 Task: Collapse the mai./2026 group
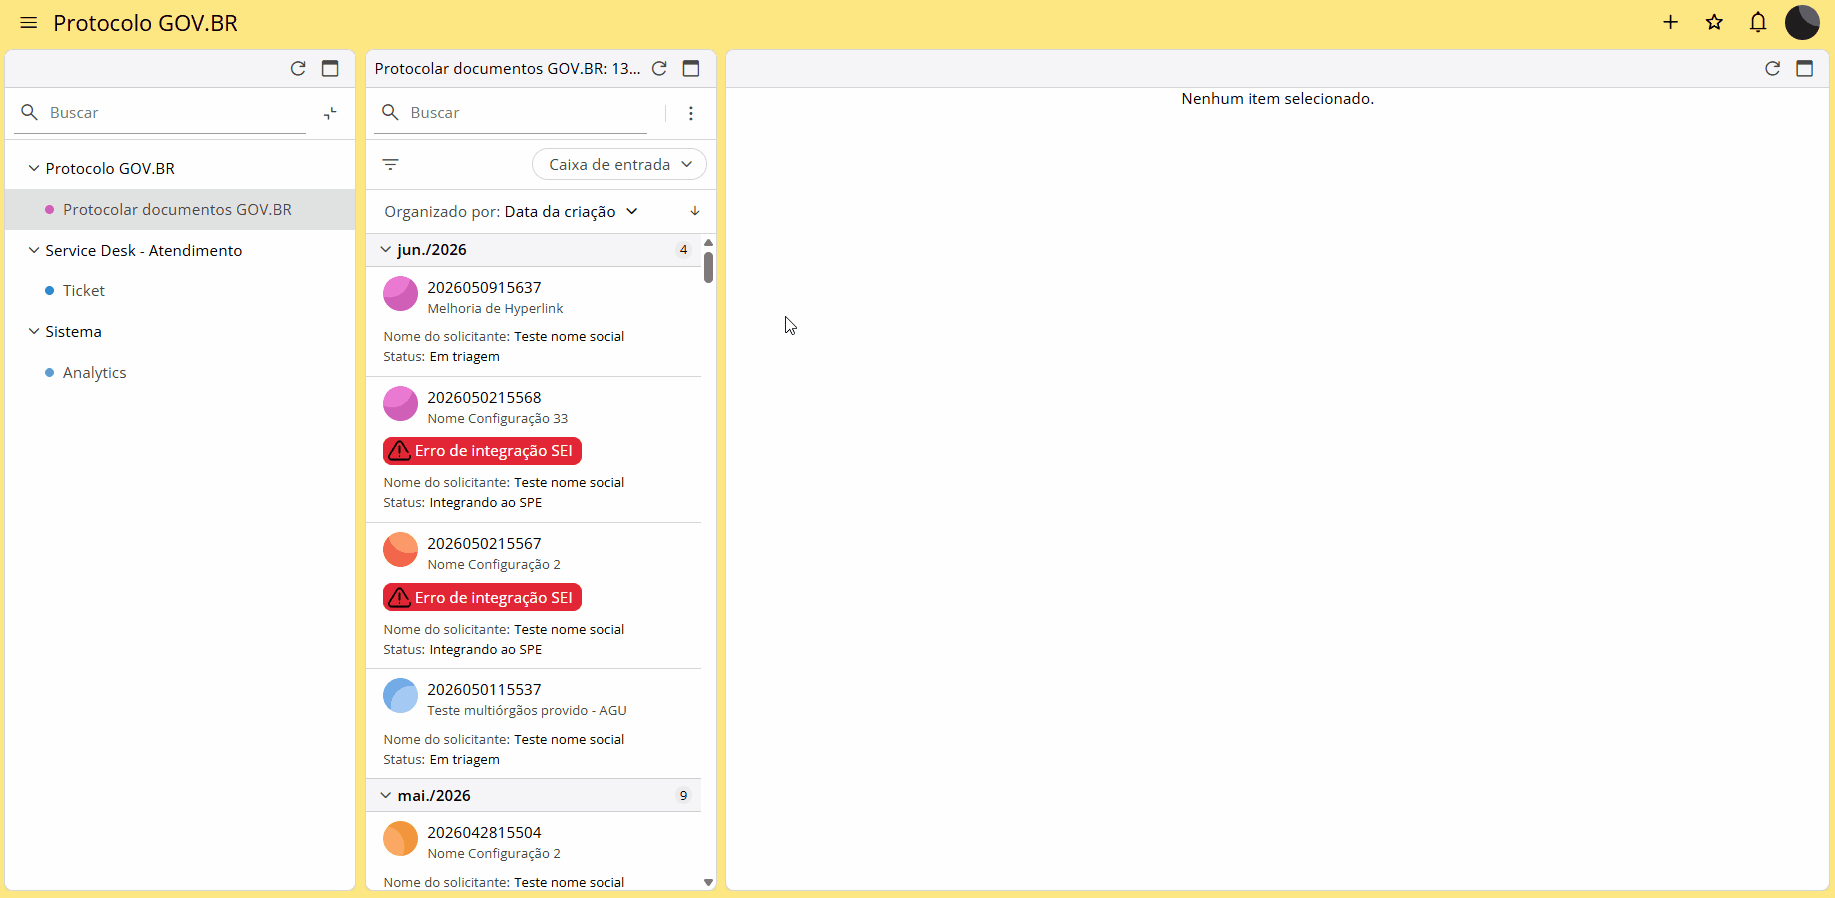(x=386, y=795)
